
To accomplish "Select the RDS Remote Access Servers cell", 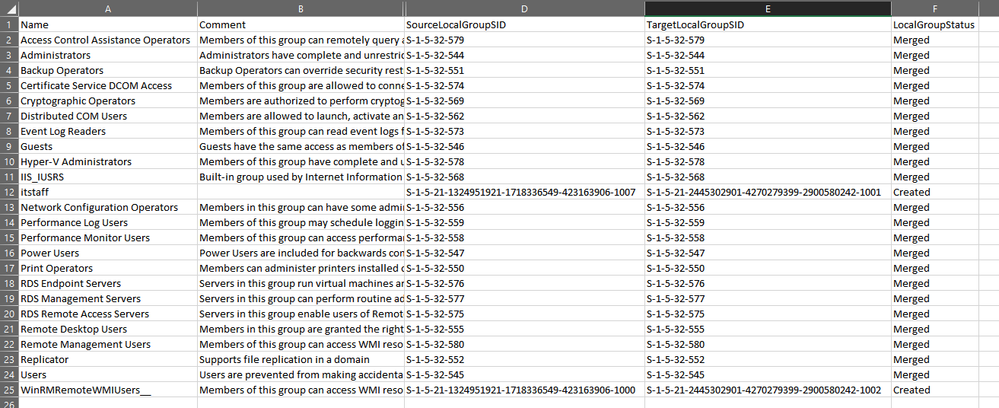I will tap(108, 314).
